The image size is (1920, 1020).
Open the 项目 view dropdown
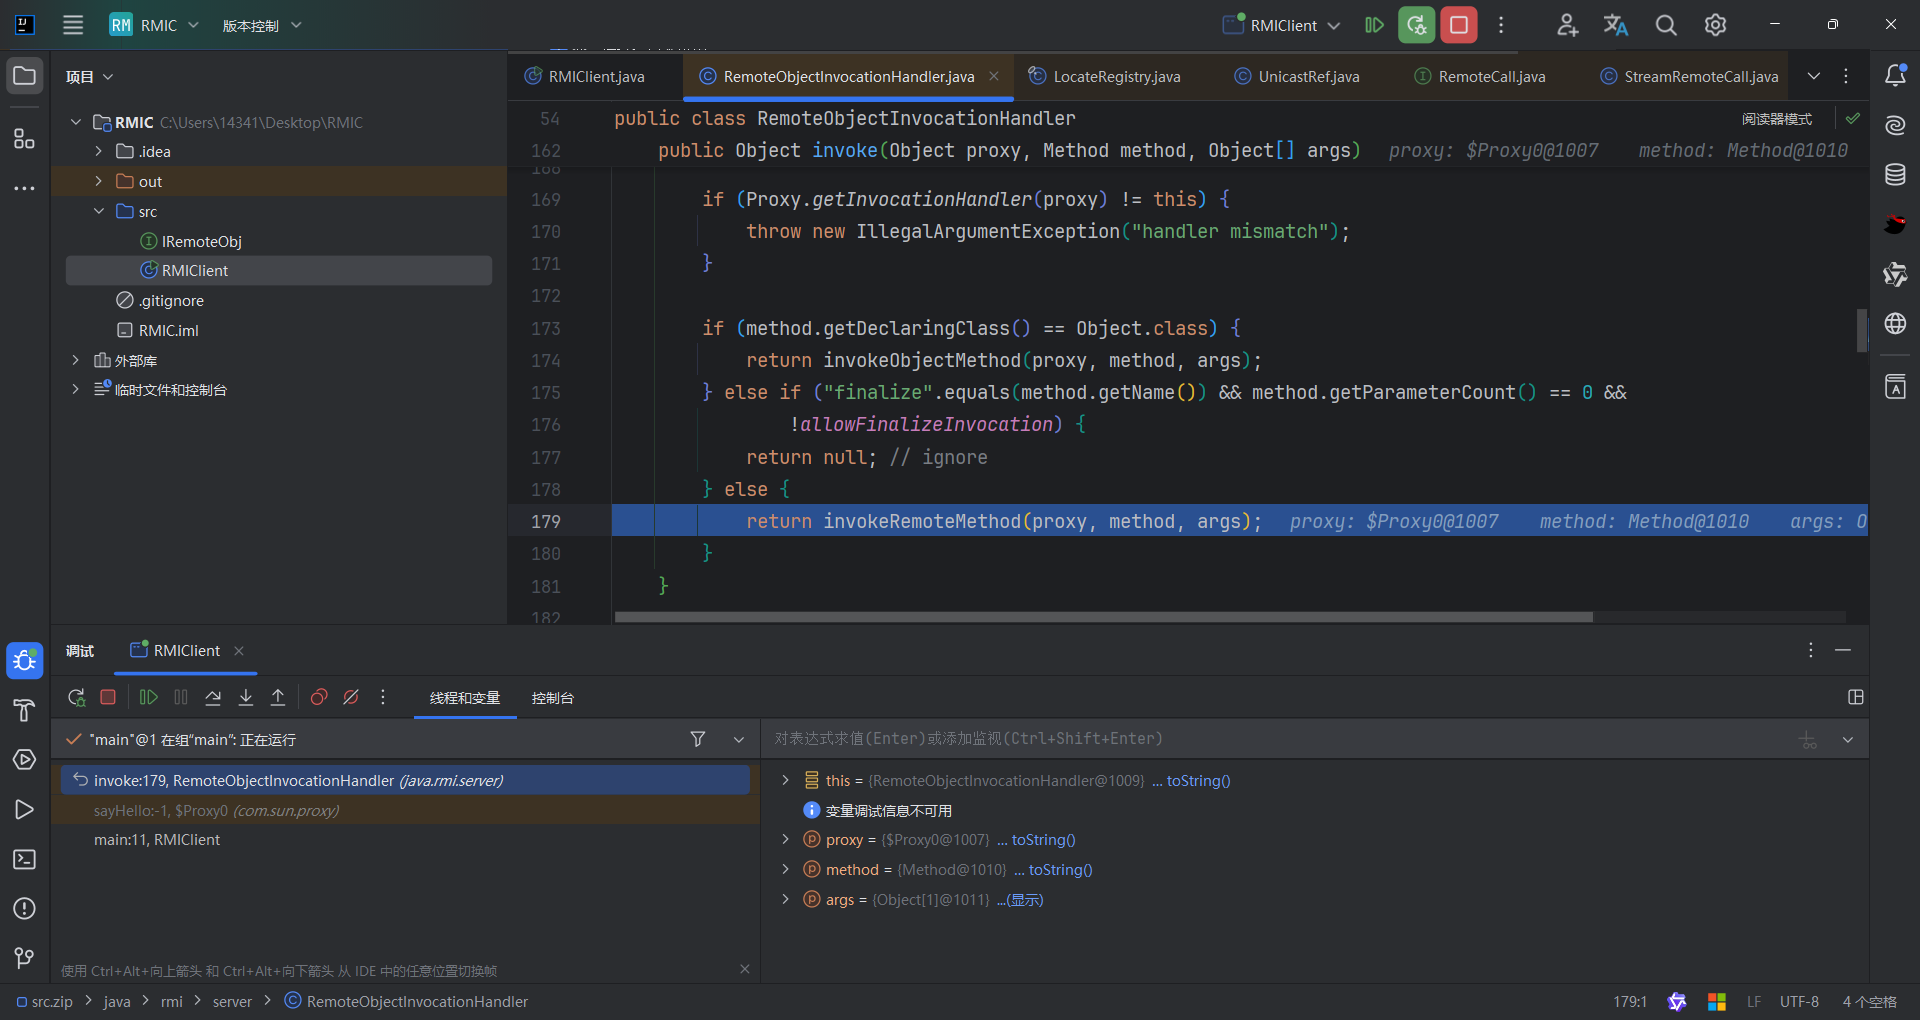[90, 77]
